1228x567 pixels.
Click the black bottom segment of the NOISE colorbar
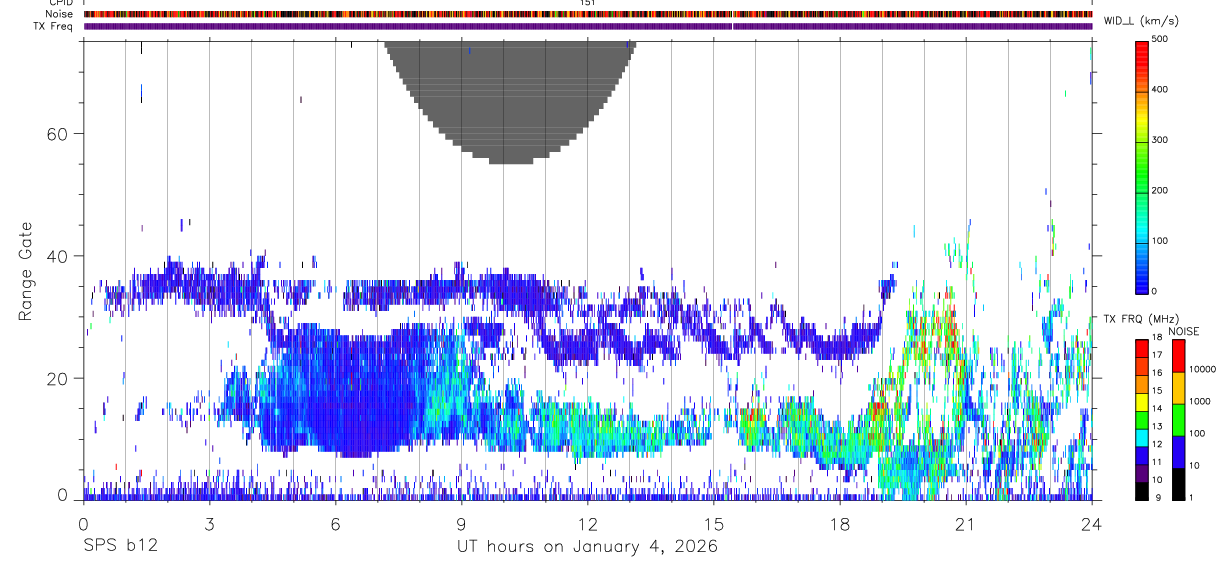pos(1179,484)
